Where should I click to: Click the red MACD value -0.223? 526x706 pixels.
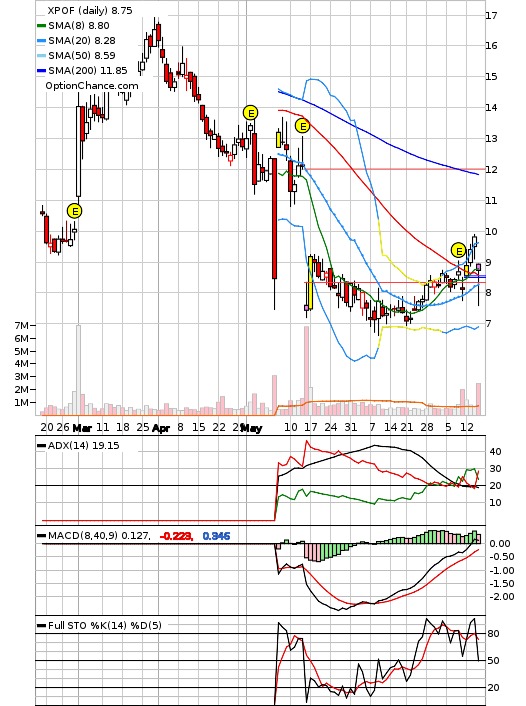click(x=176, y=536)
